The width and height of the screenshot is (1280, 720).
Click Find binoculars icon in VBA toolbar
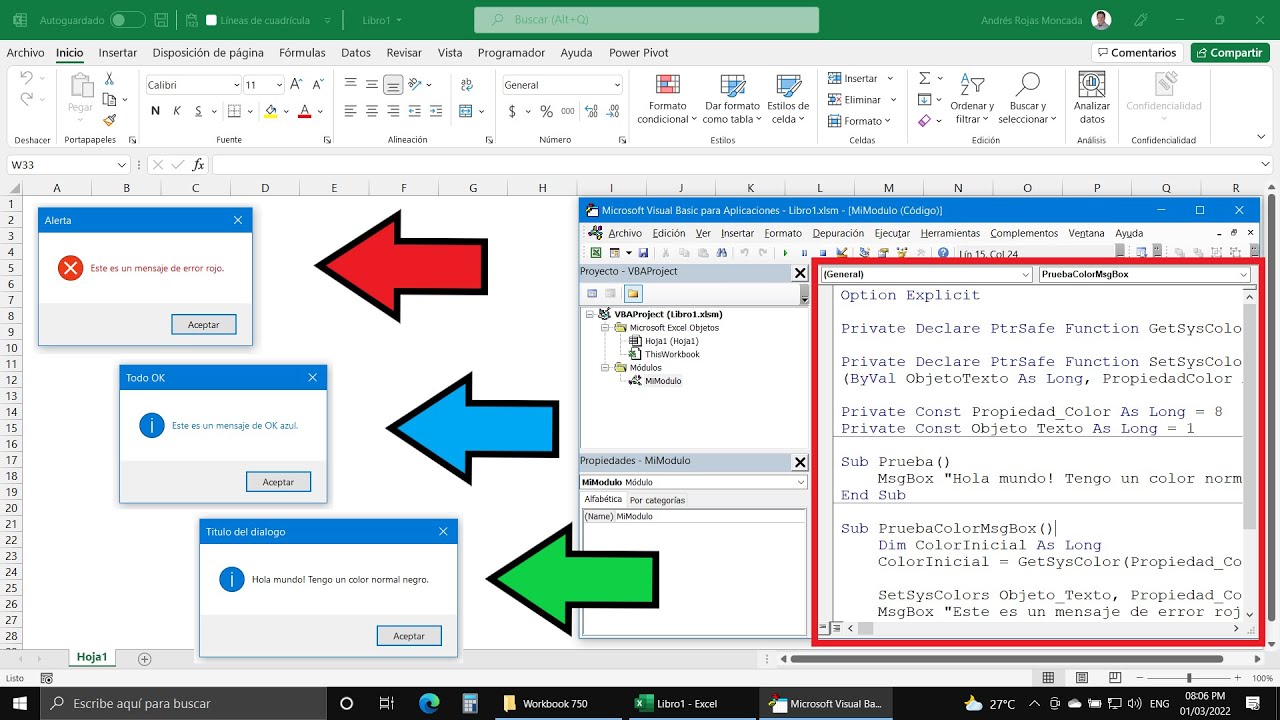[722, 253]
